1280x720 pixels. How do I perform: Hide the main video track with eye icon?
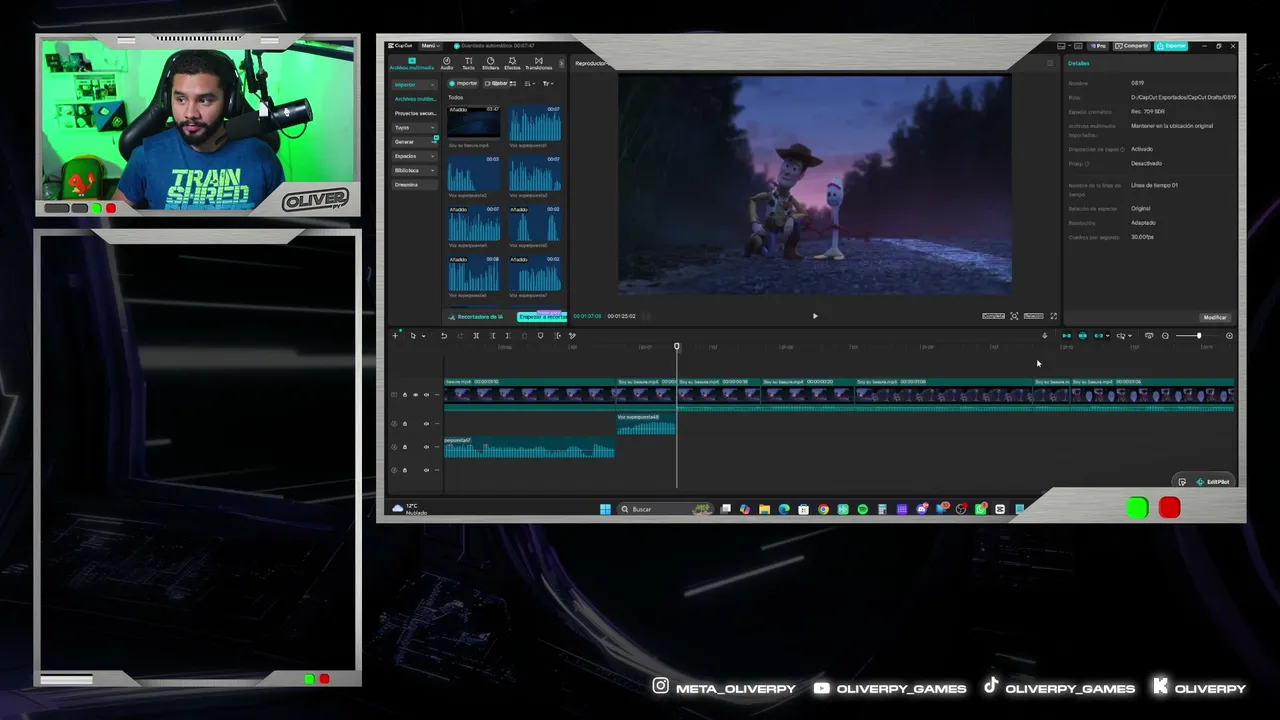(416, 395)
